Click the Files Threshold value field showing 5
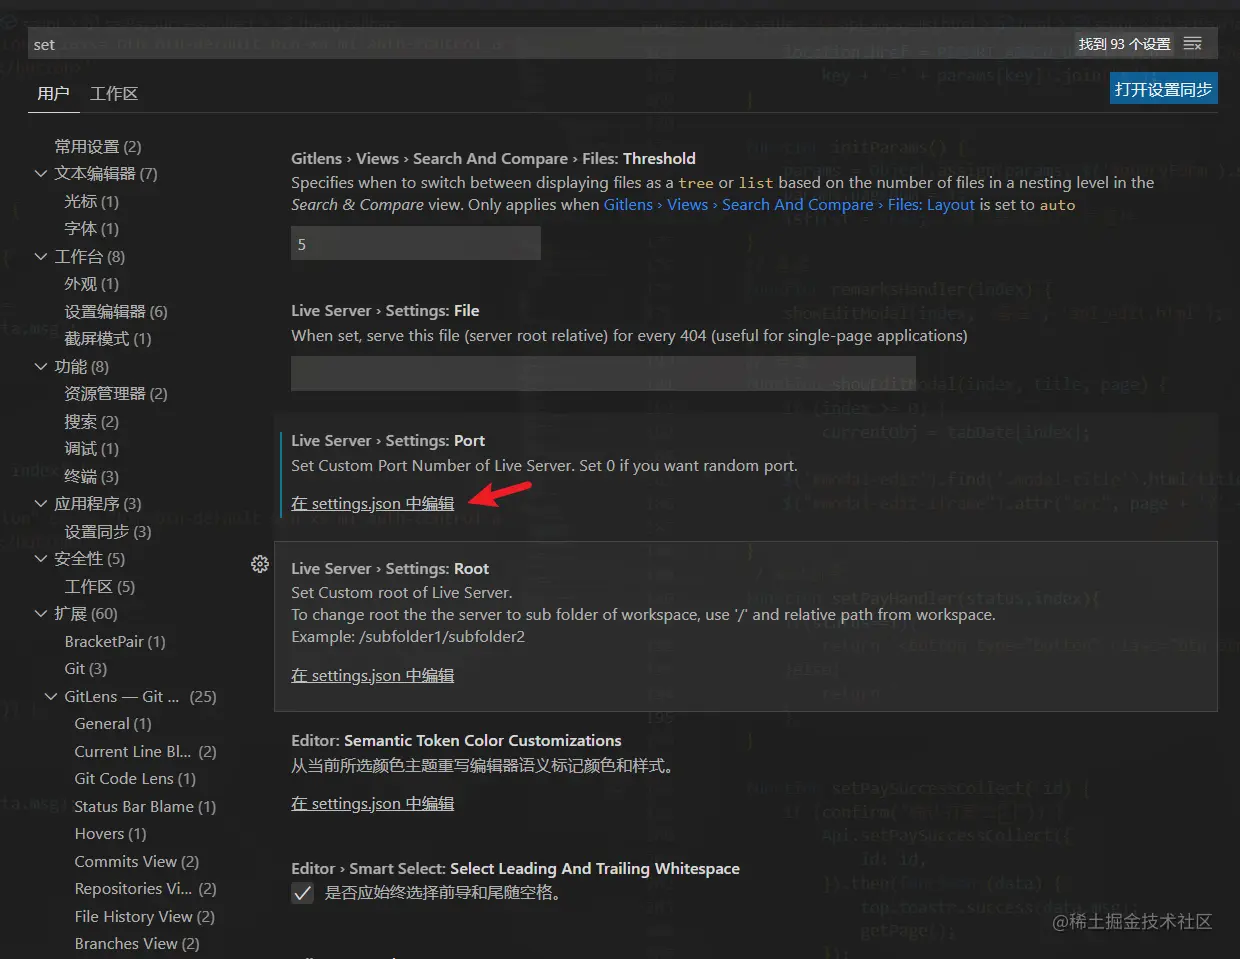 (416, 243)
